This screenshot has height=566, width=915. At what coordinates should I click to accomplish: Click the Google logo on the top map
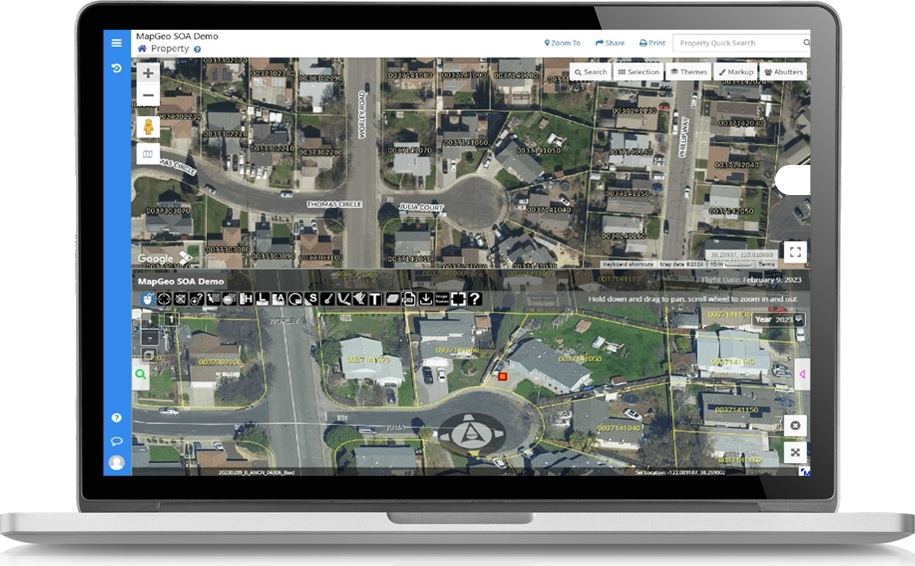tap(156, 258)
